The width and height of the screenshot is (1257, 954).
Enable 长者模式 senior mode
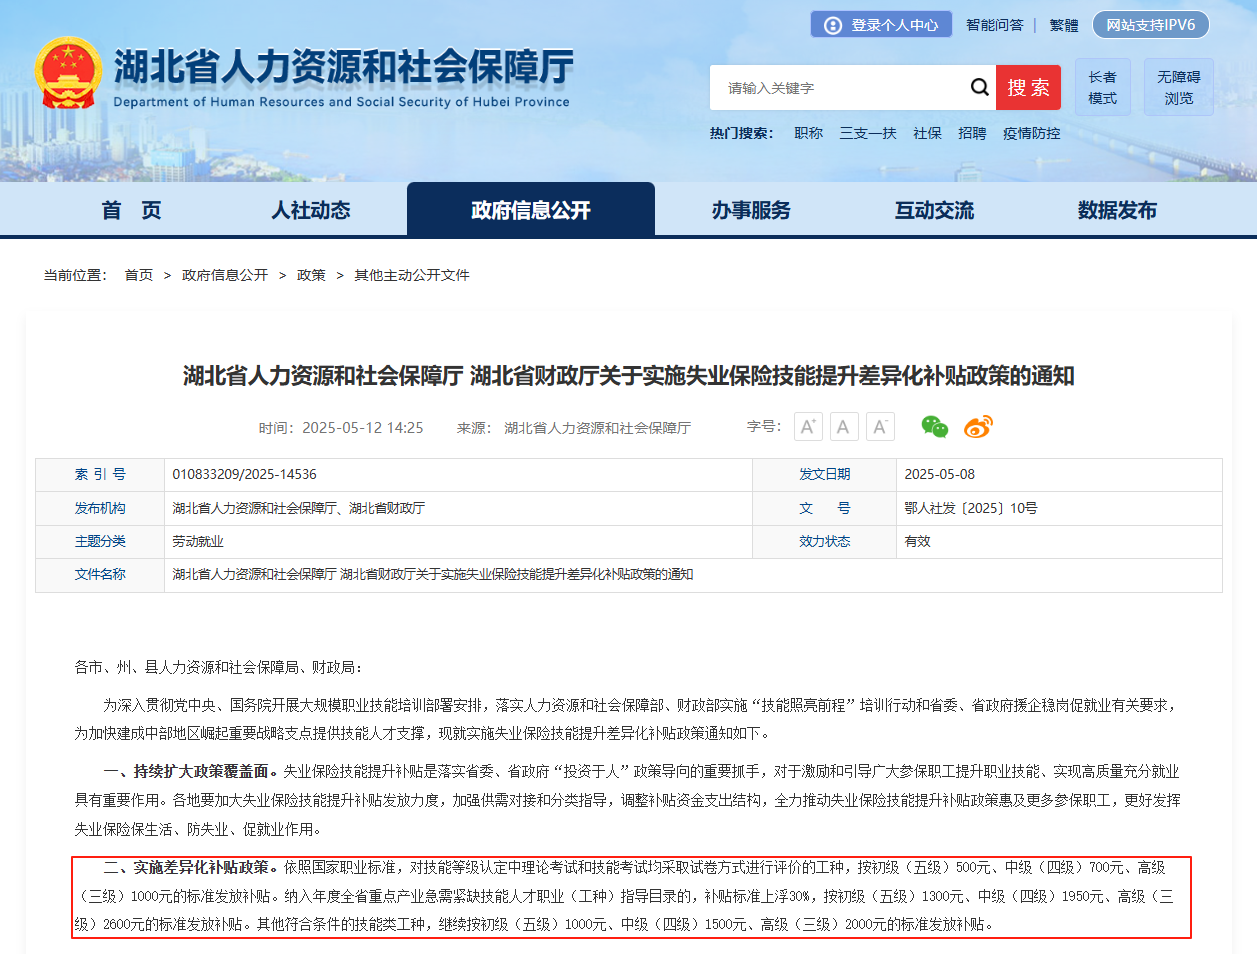tap(1103, 87)
